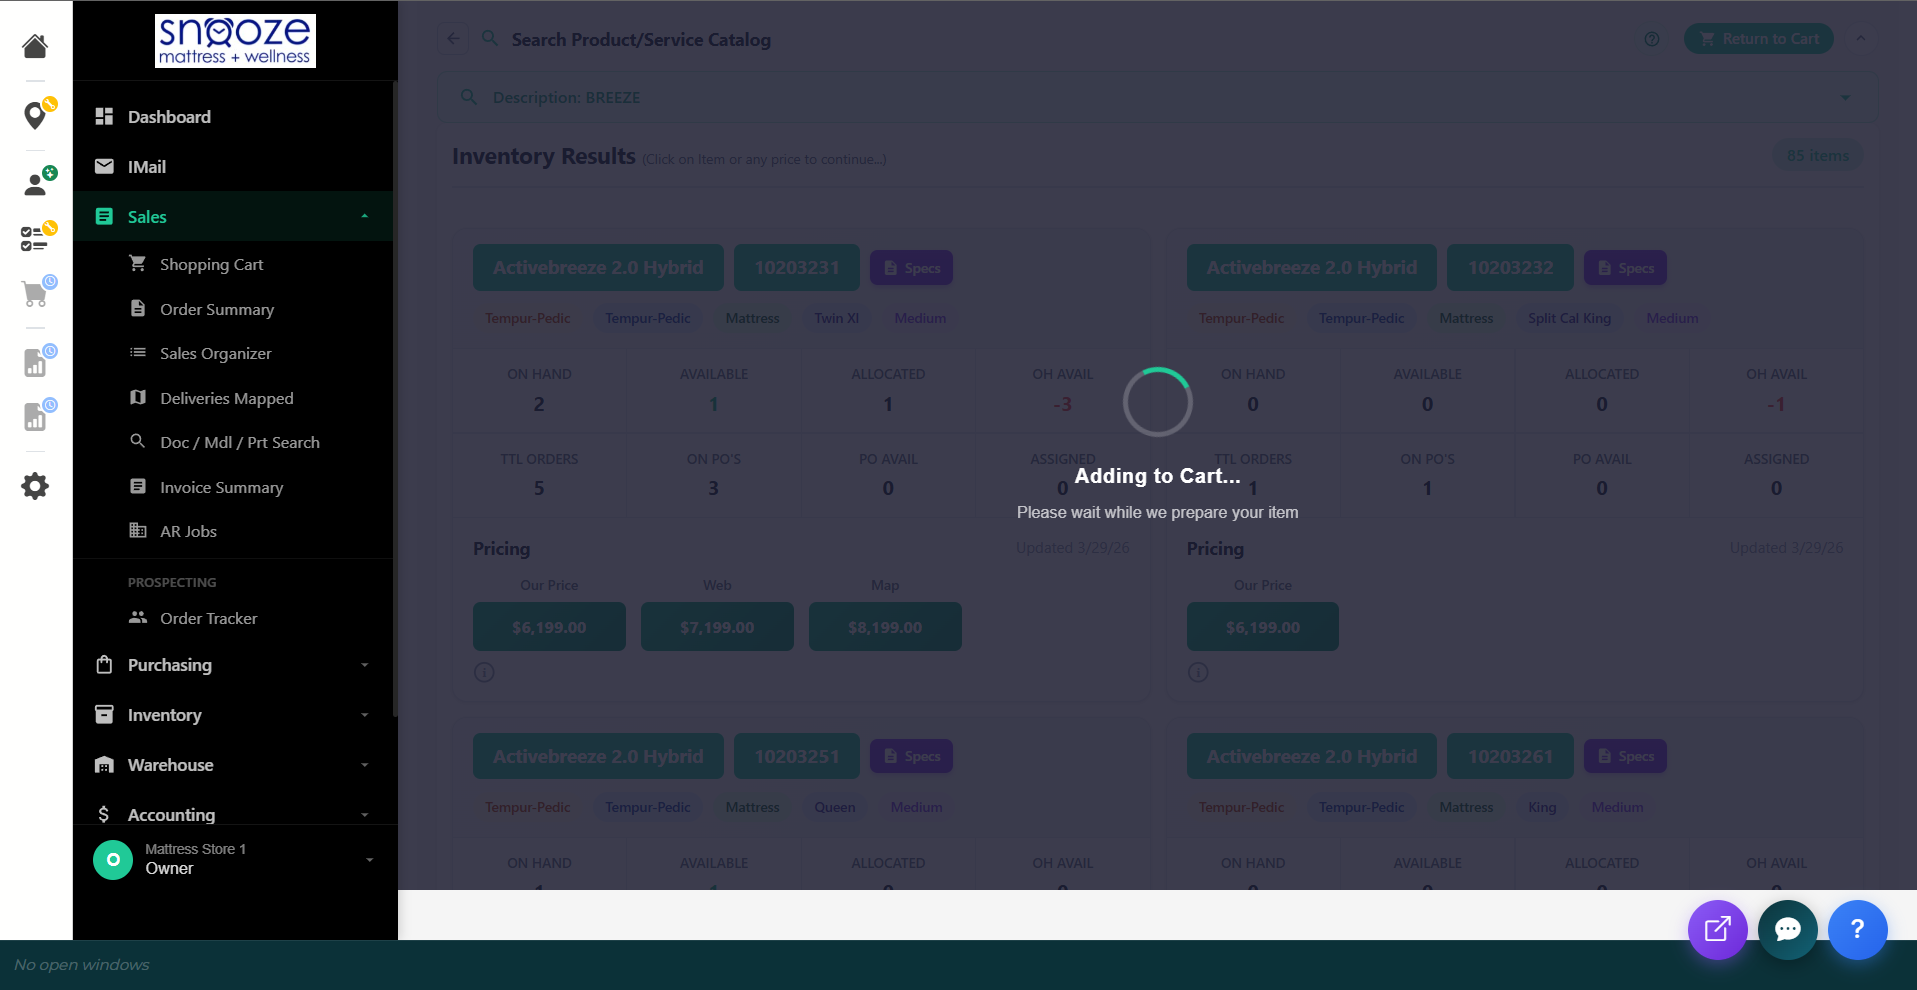Open the map location pin icon
This screenshot has height=990, width=1917.
(x=37, y=114)
